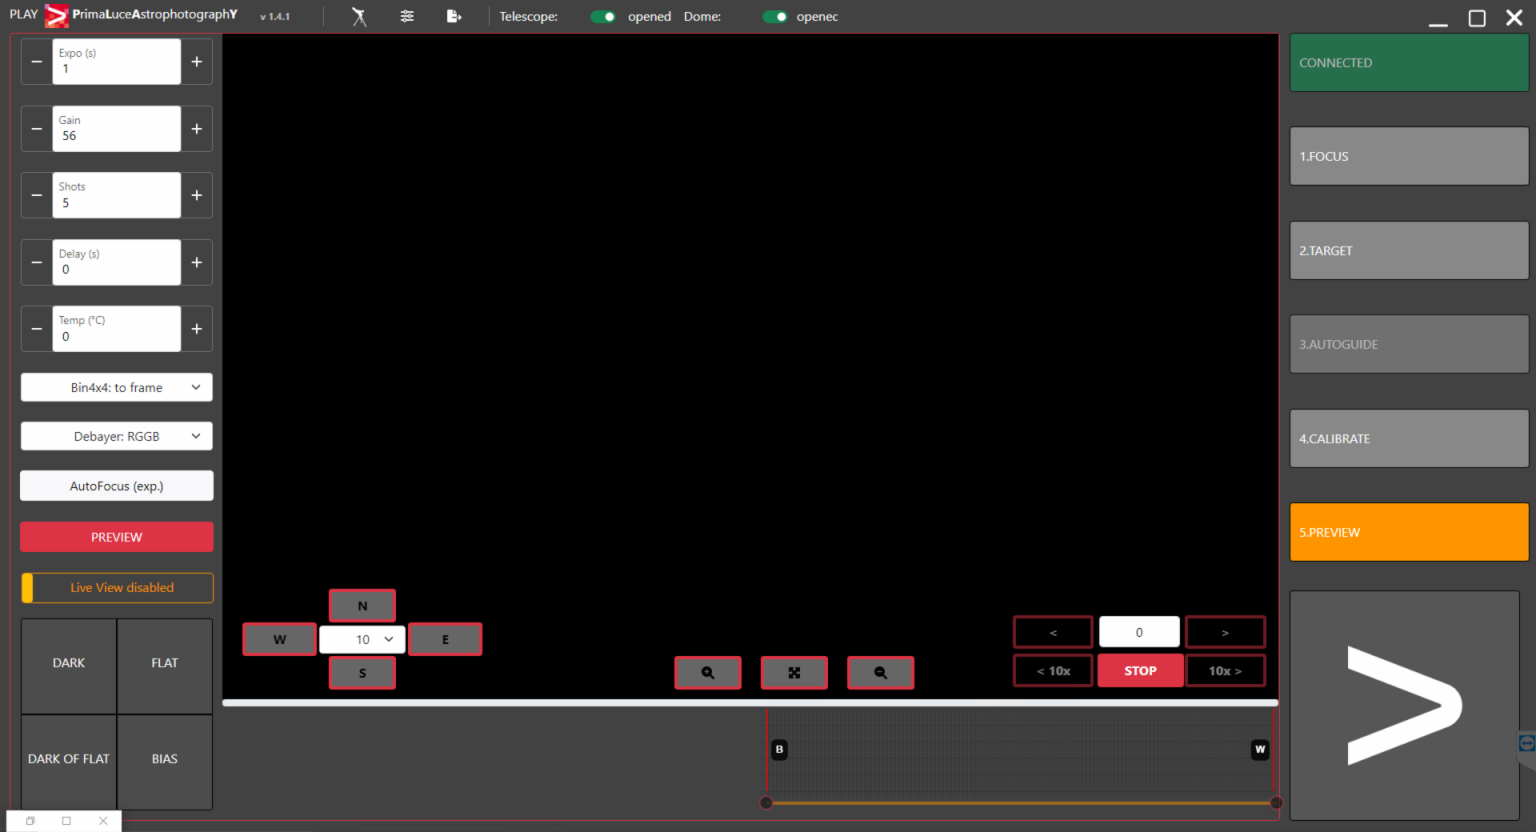Enable Live View
1536x832 pixels.
pos(117,588)
